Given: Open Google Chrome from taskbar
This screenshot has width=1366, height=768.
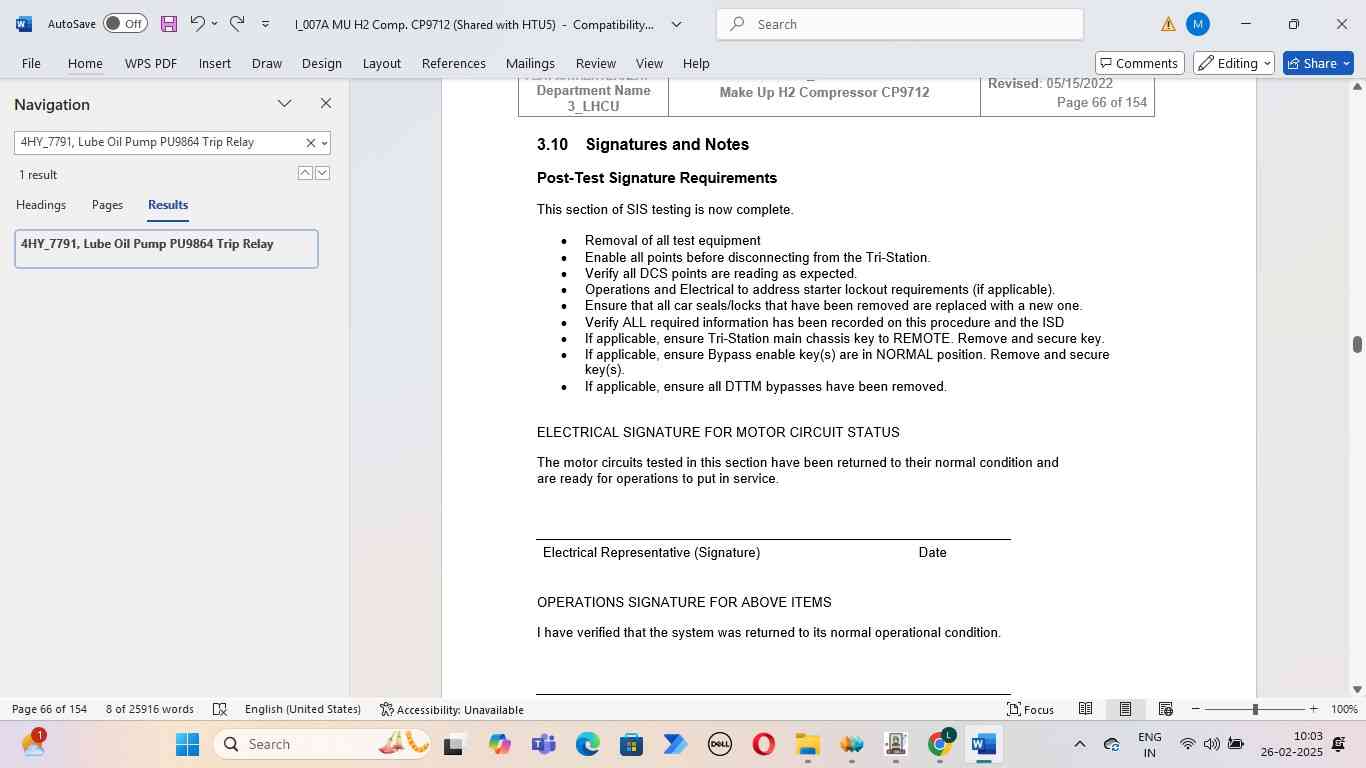Looking at the screenshot, I should coord(940,744).
